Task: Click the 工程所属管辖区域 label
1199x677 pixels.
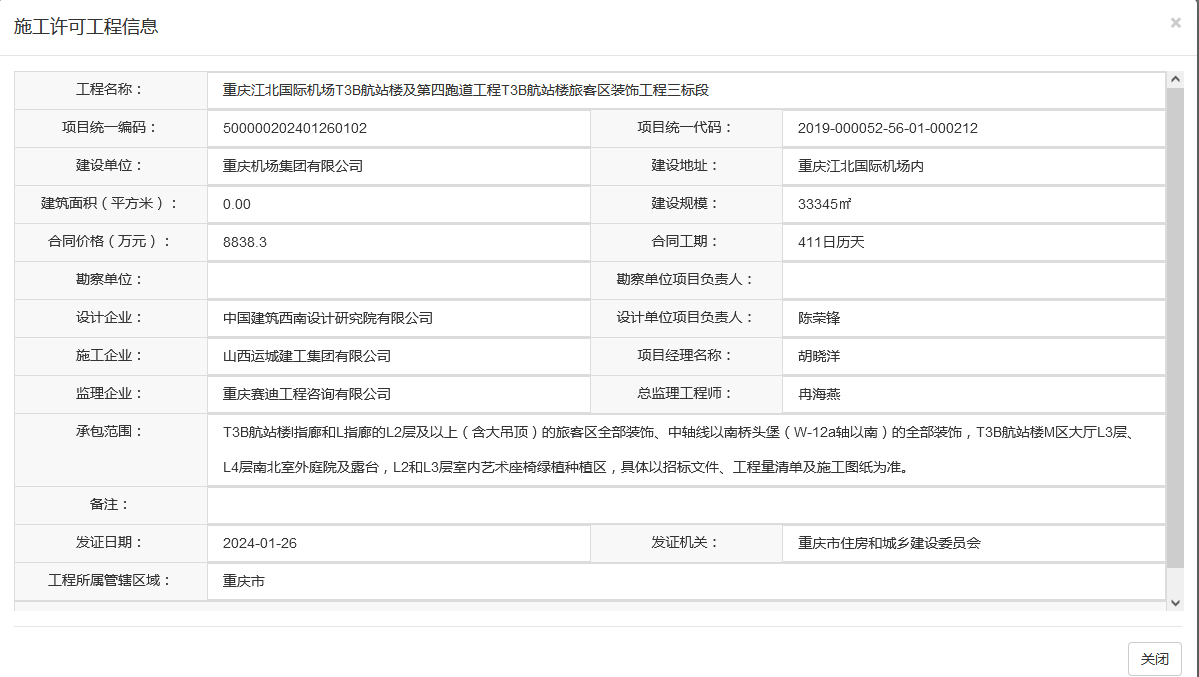Action: [110, 581]
